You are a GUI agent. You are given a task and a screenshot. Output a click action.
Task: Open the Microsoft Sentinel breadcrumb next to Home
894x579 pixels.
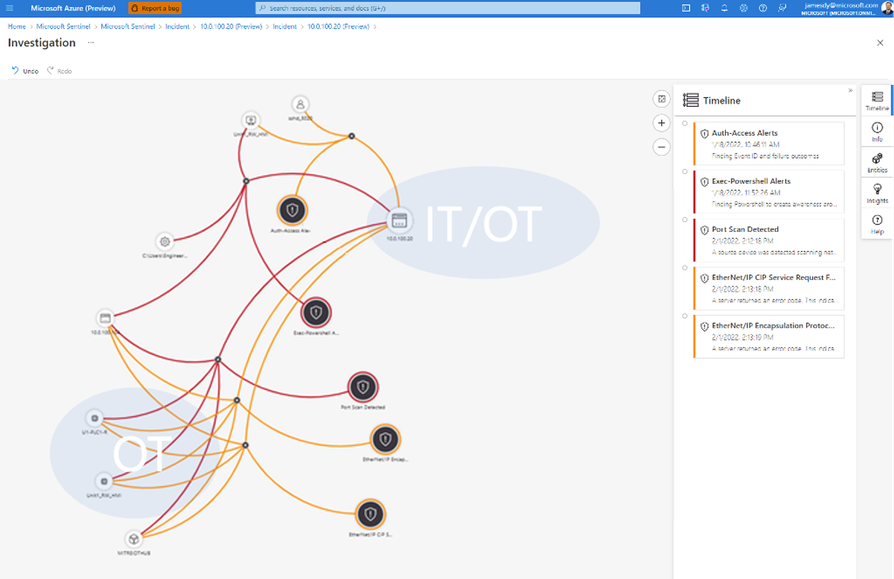(63, 26)
